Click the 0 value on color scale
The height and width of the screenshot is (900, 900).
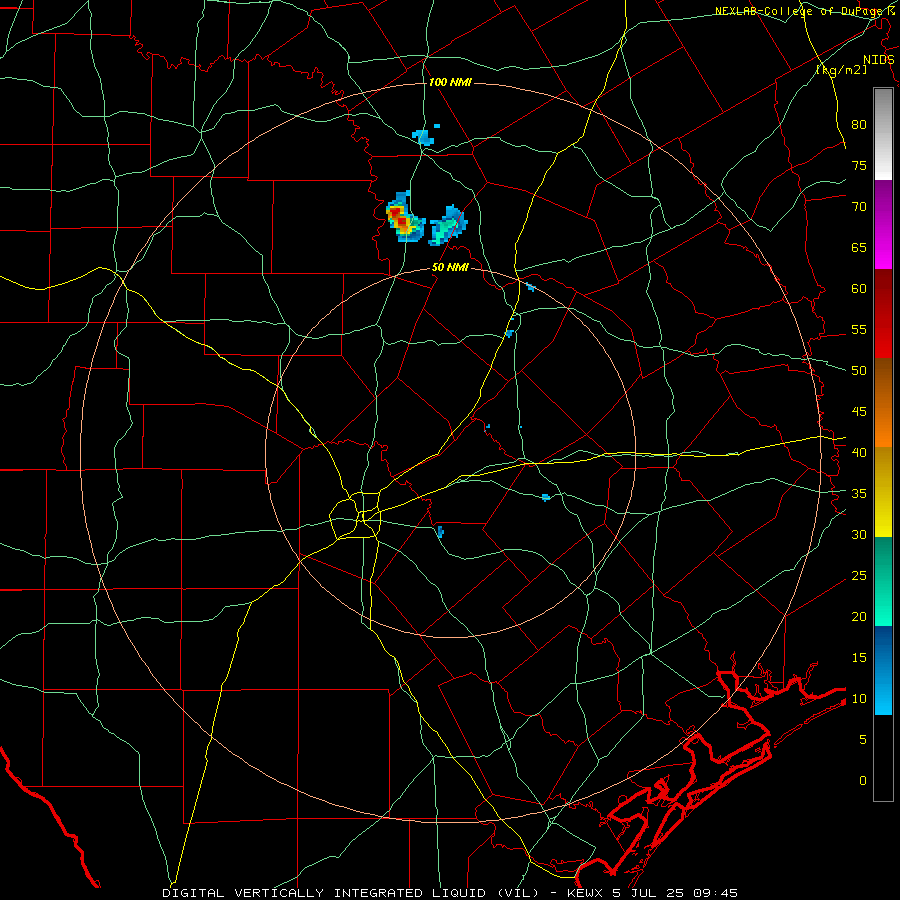[x=863, y=781]
